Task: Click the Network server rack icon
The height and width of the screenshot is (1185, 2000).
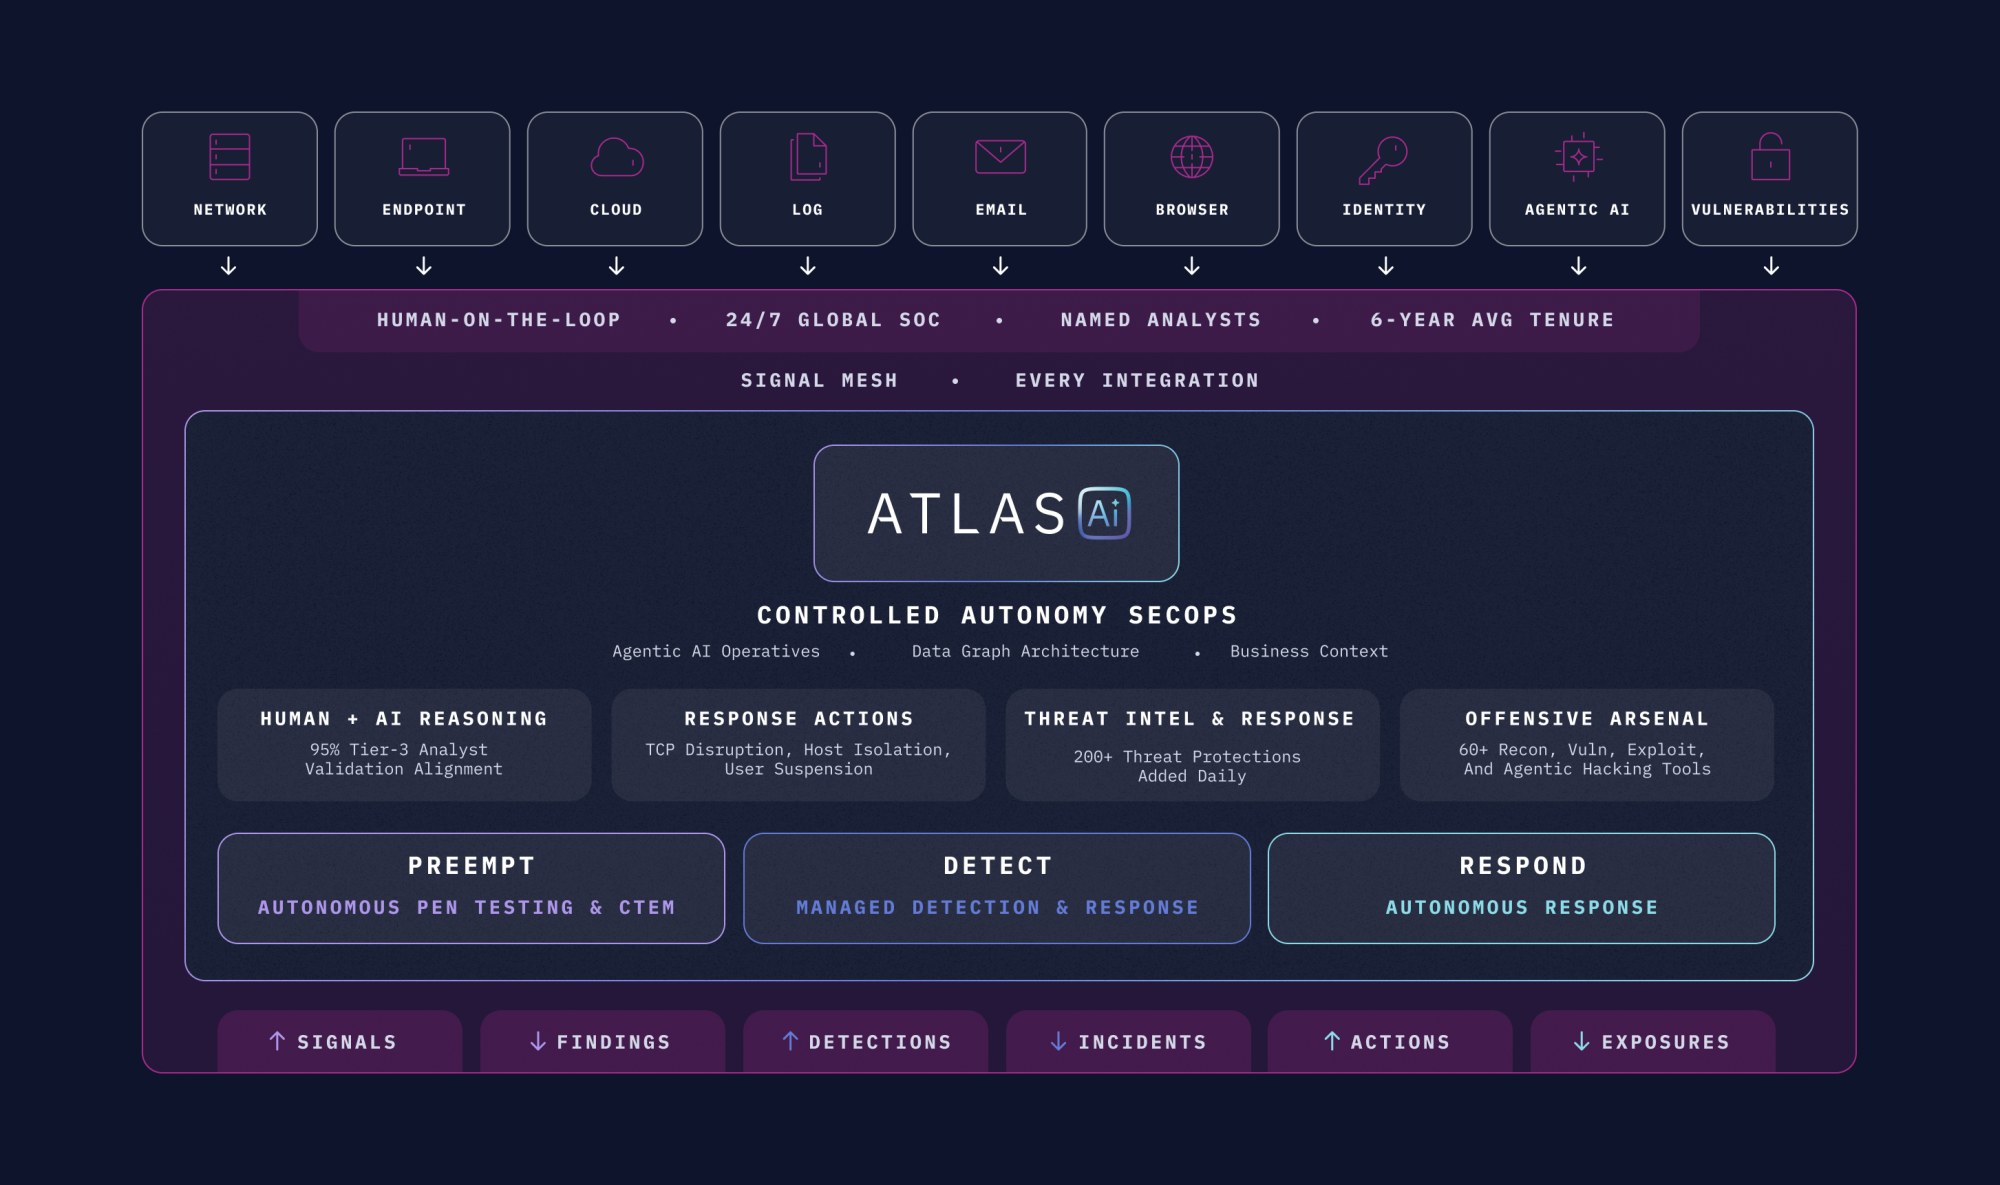Action: (x=229, y=157)
